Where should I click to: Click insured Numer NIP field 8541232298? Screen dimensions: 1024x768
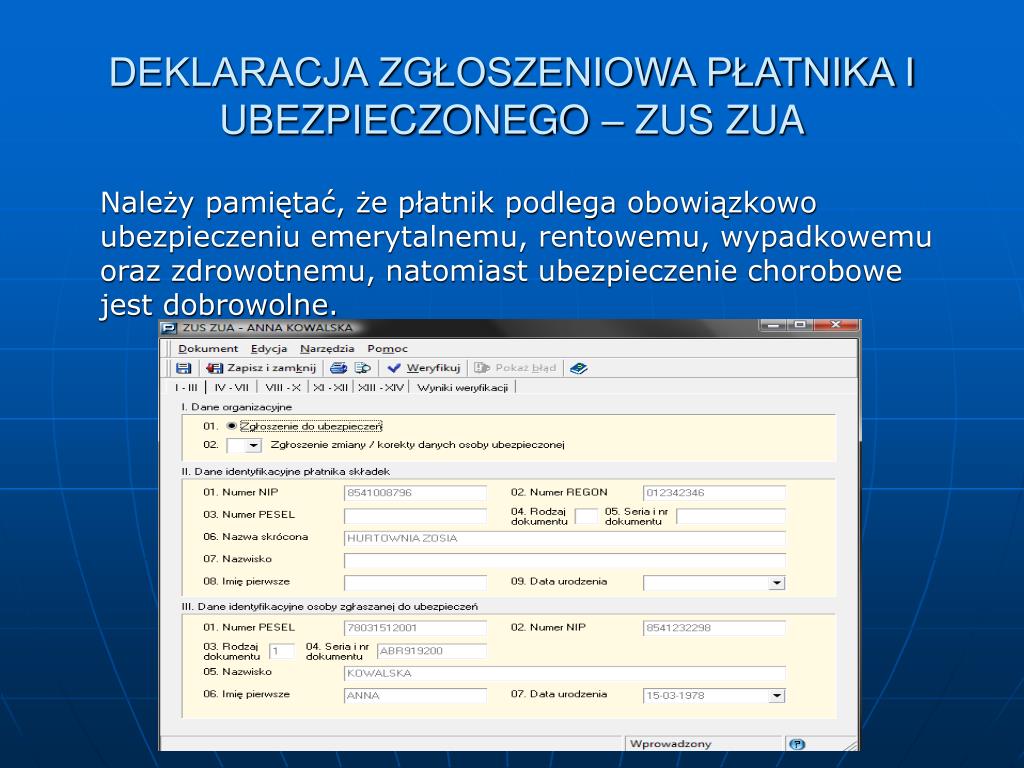[714, 628]
